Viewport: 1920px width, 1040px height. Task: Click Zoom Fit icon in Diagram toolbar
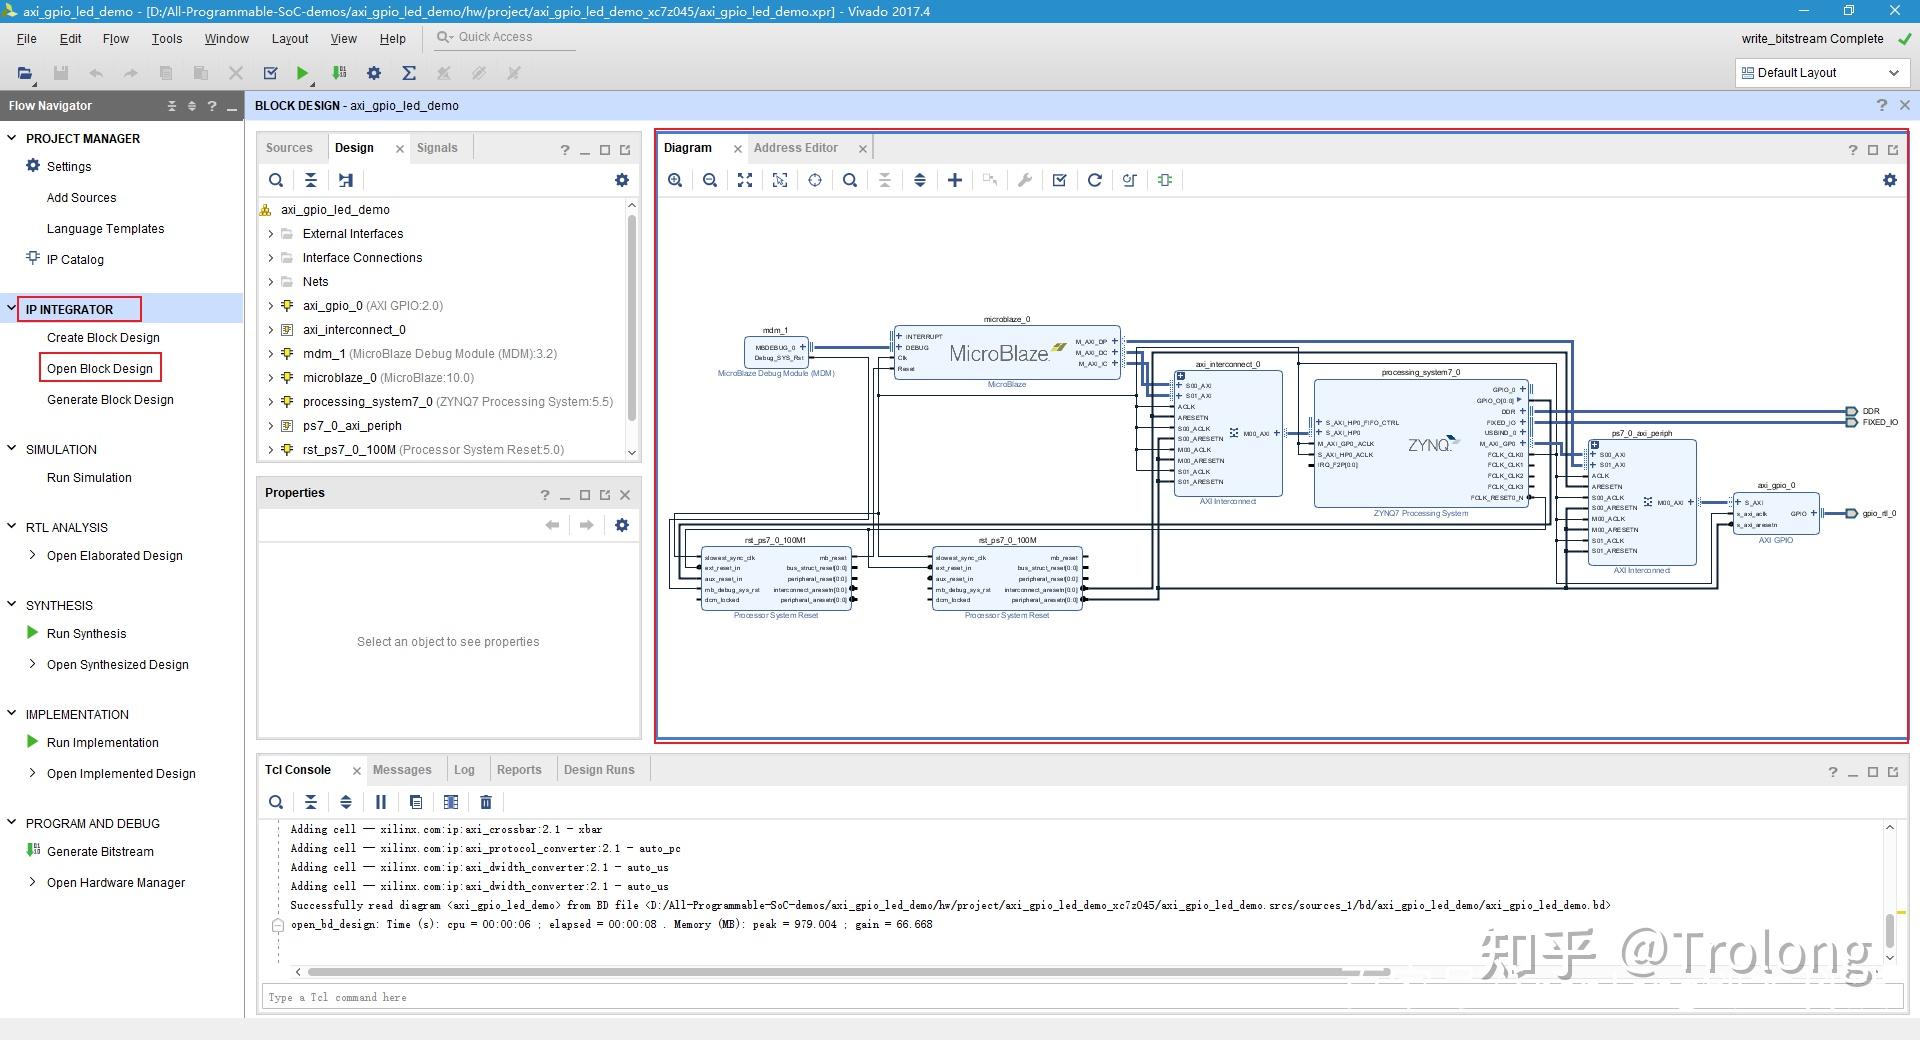pyautogui.click(x=745, y=180)
